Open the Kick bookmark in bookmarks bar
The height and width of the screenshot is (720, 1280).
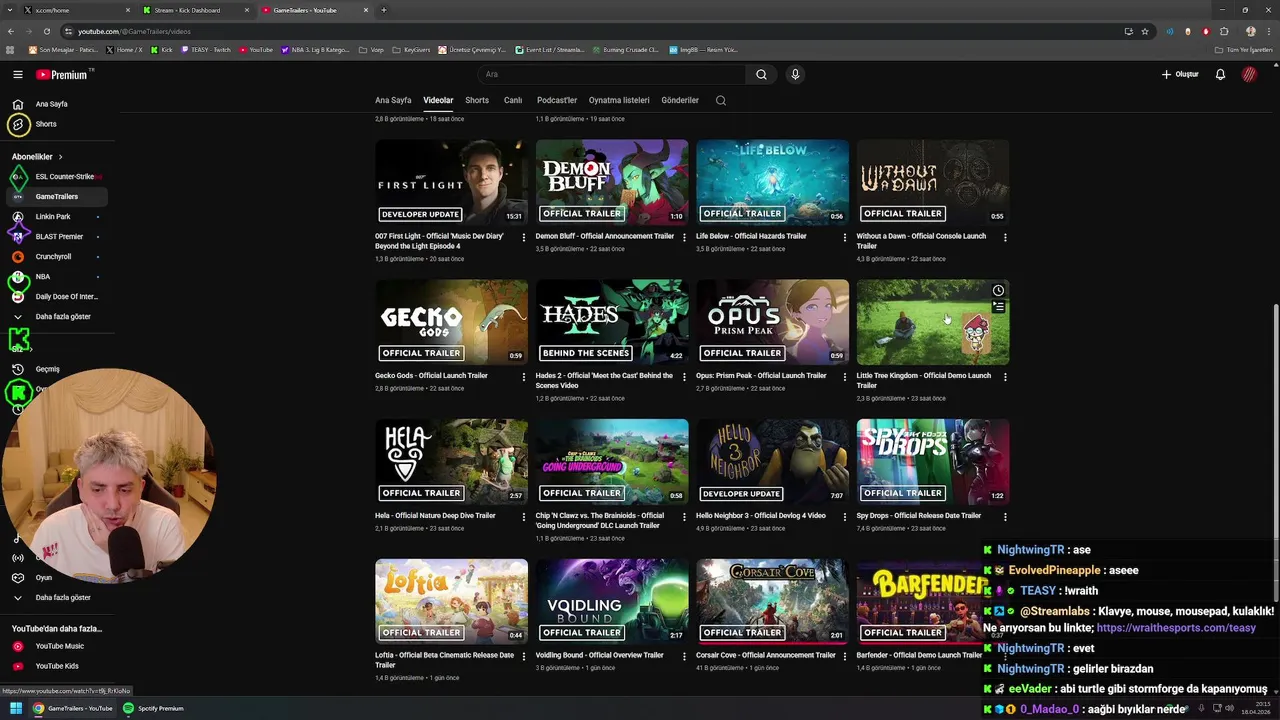pyautogui.click(x=162, y=49)
